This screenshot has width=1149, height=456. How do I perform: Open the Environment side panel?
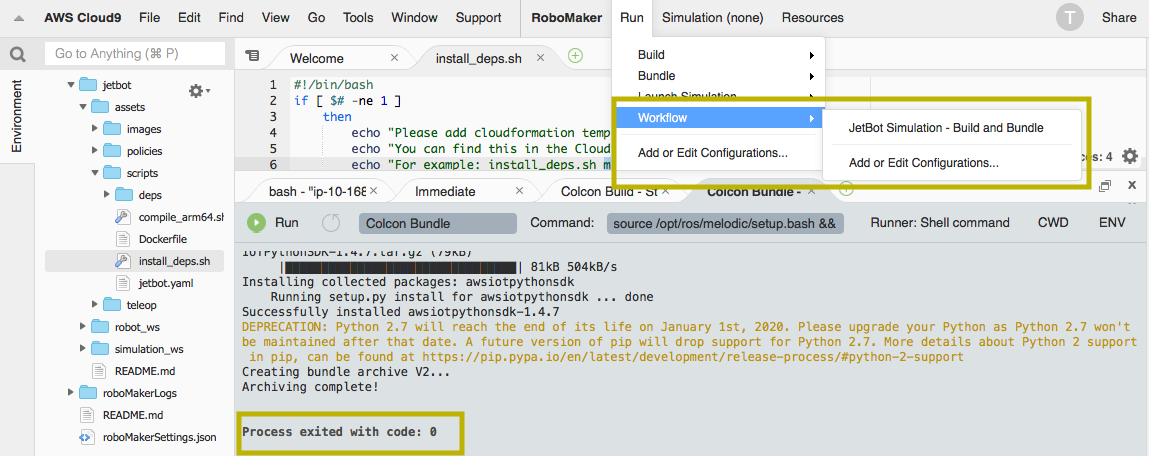[x=18, y=116]
